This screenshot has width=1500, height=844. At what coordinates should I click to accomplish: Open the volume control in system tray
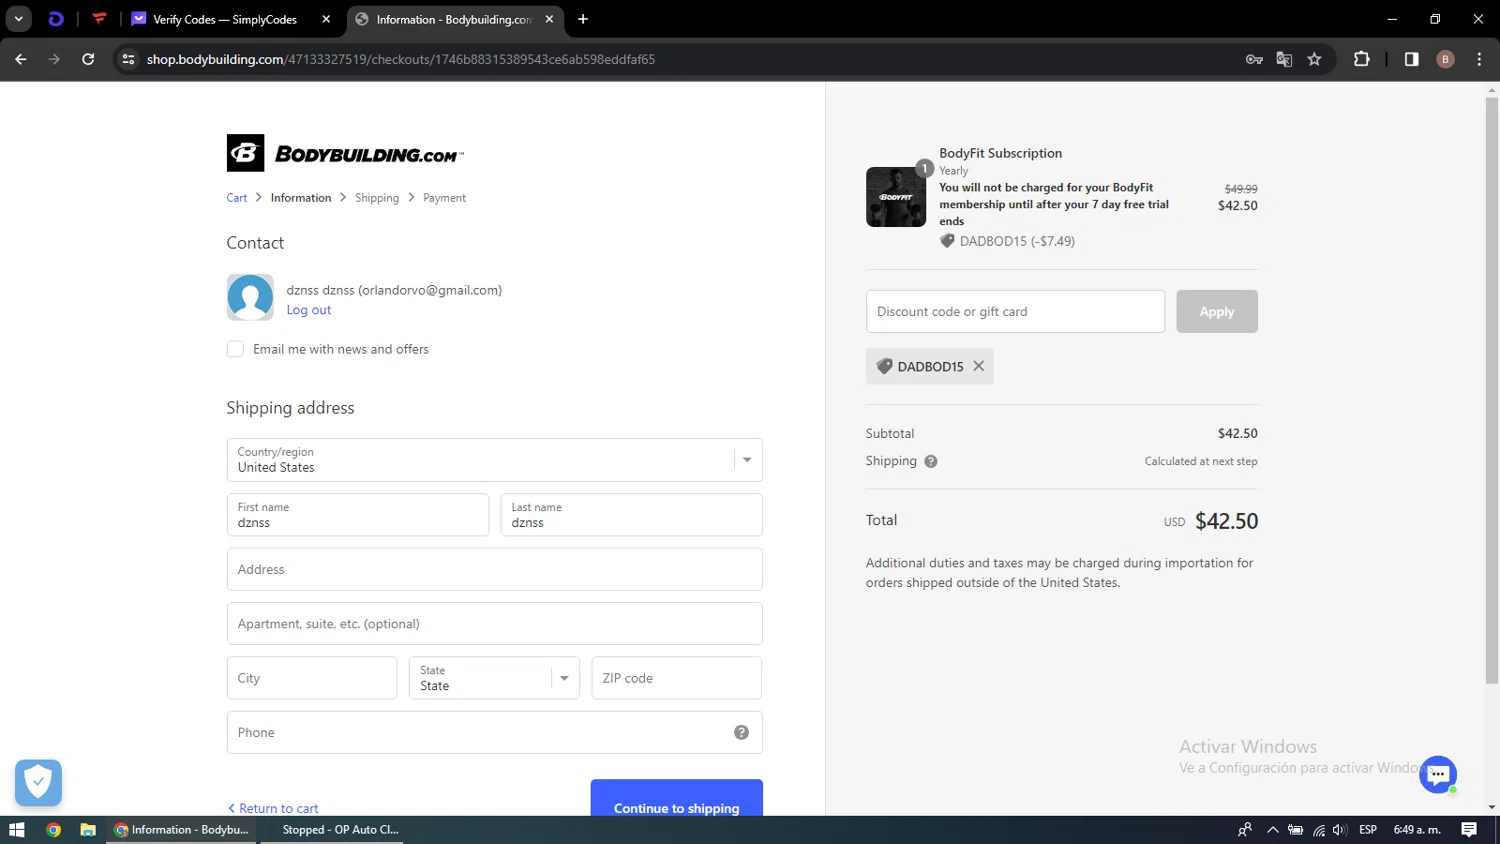1340,830
